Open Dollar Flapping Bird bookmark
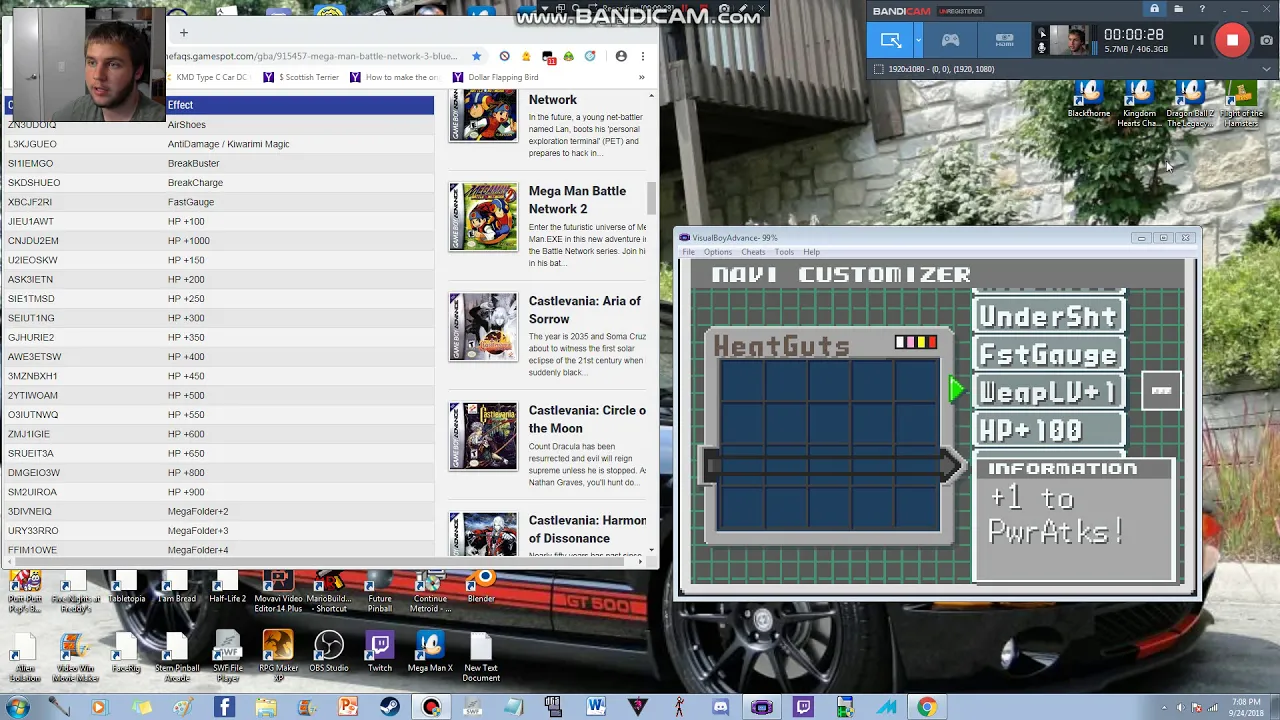1280x720 pixels. [495, 77]
